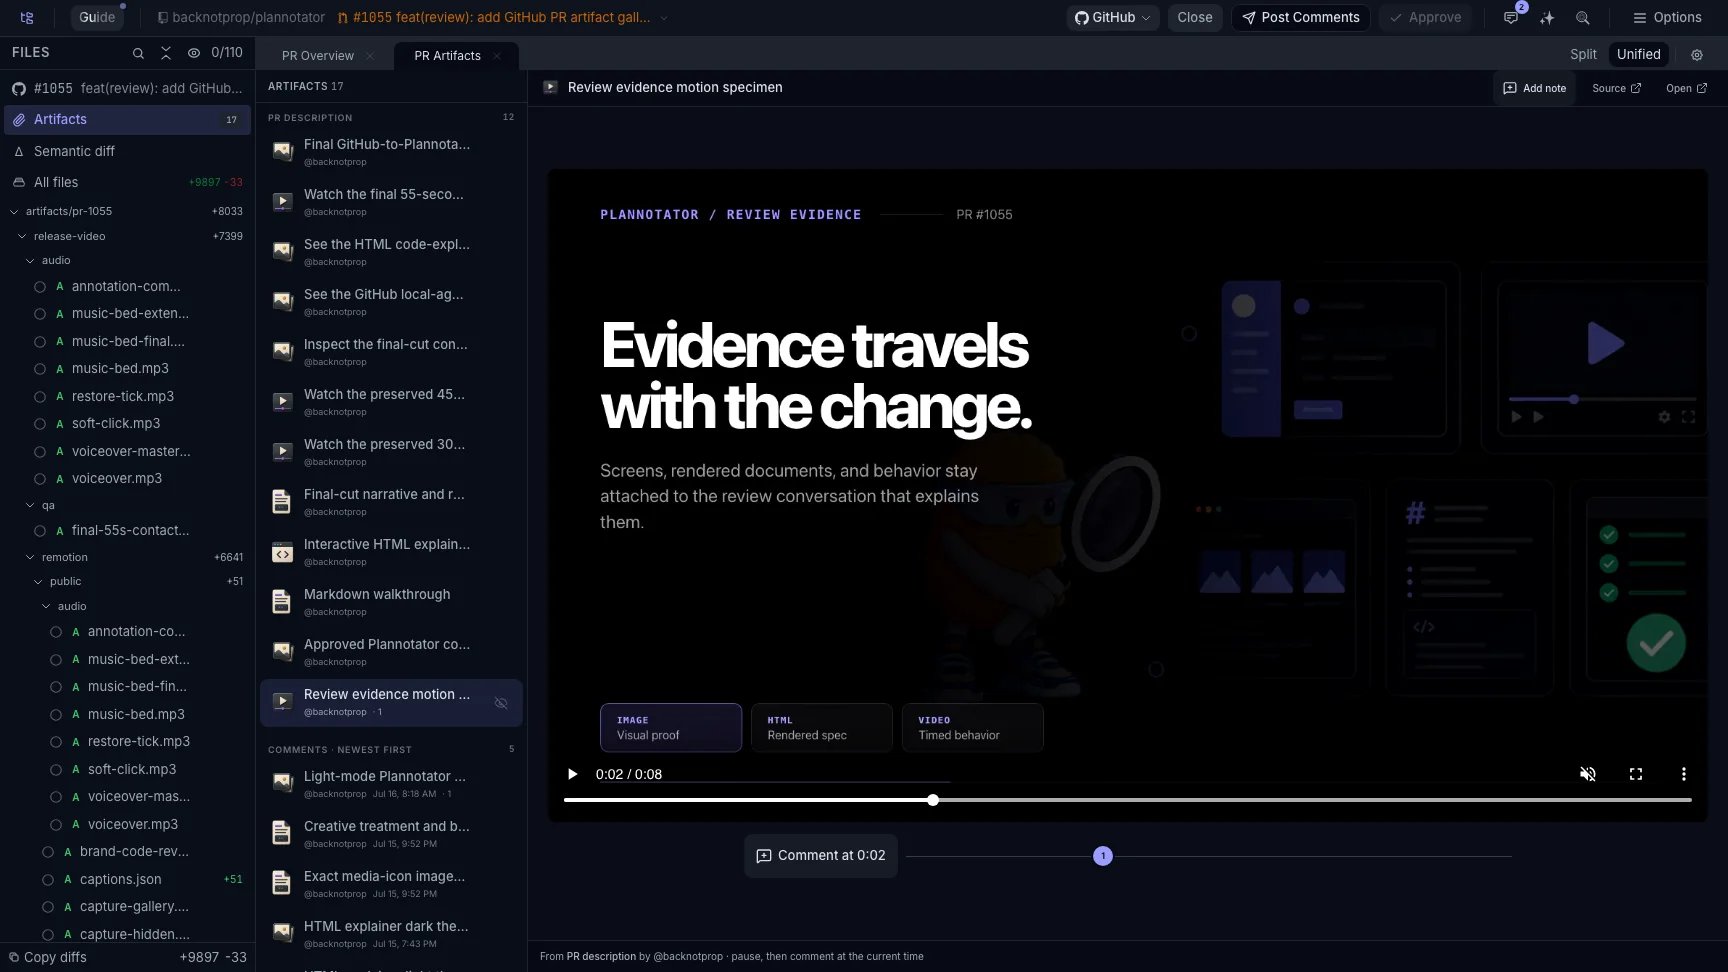Click Post Comments
The height and width of the screenshot is (972, 1728).
[1300, 17]
